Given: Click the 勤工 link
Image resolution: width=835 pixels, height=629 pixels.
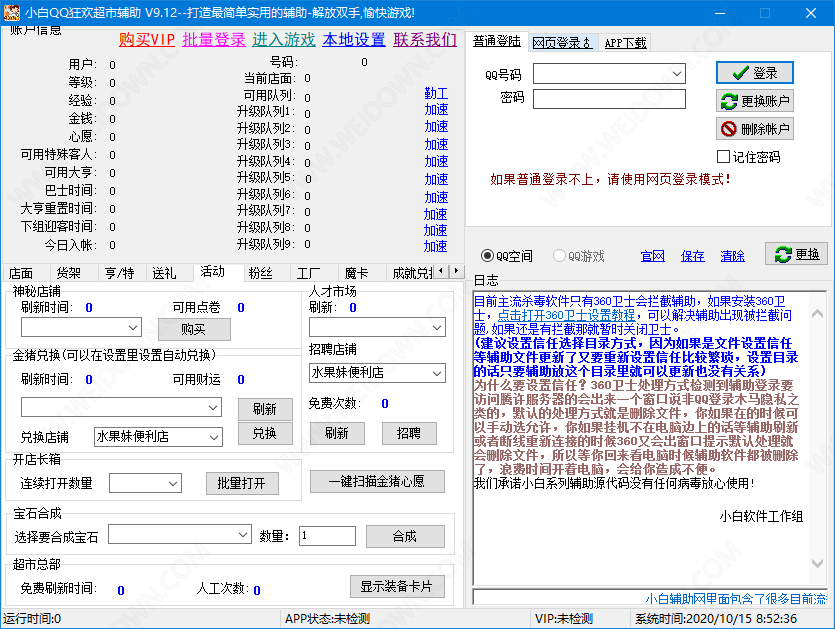Looking at the screenshot, I should pos(436,93).
